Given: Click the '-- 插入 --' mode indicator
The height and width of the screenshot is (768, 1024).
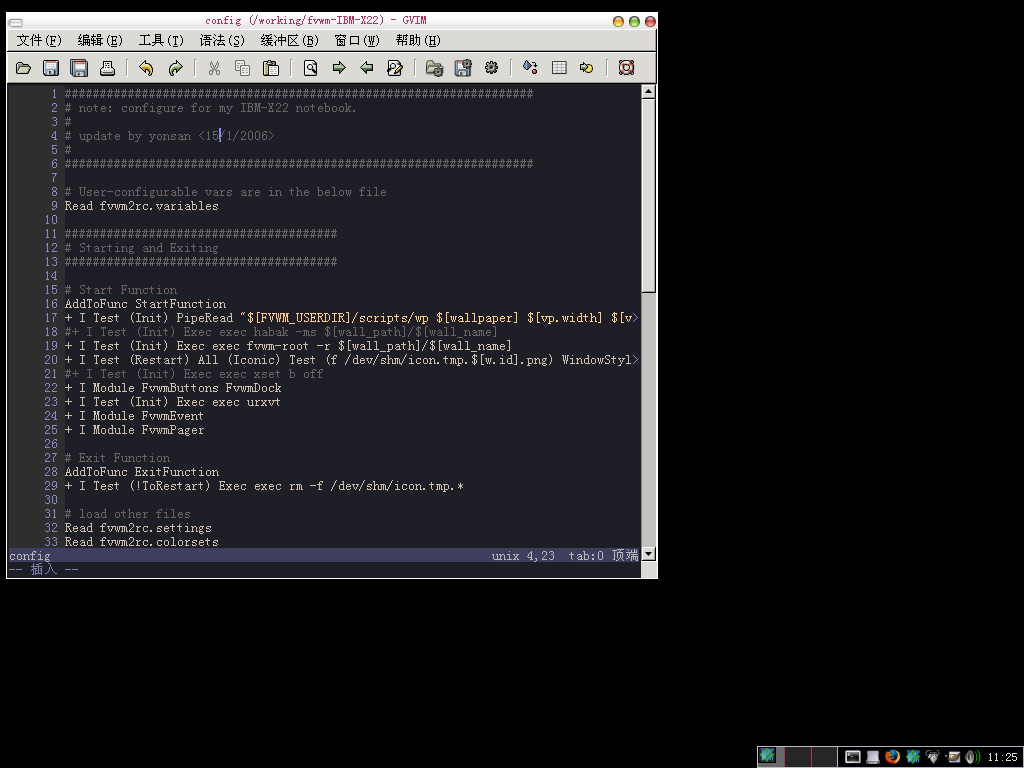Looking at the screenshot, I should point(44,569).
